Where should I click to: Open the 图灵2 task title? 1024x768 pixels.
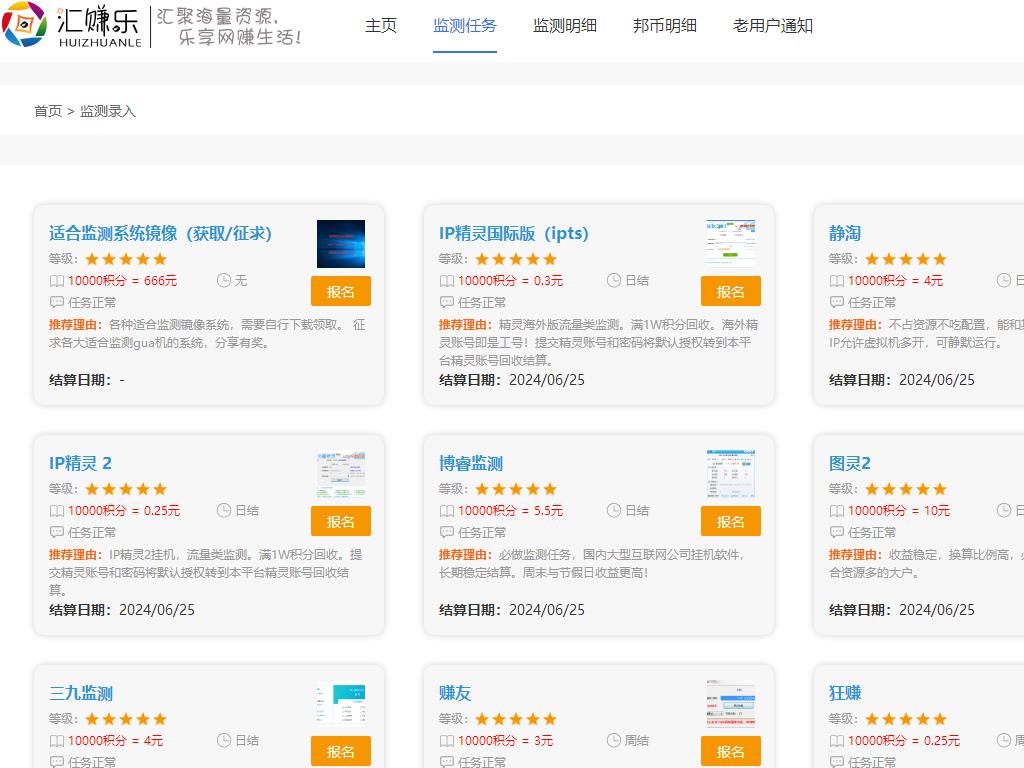point(850,463)
